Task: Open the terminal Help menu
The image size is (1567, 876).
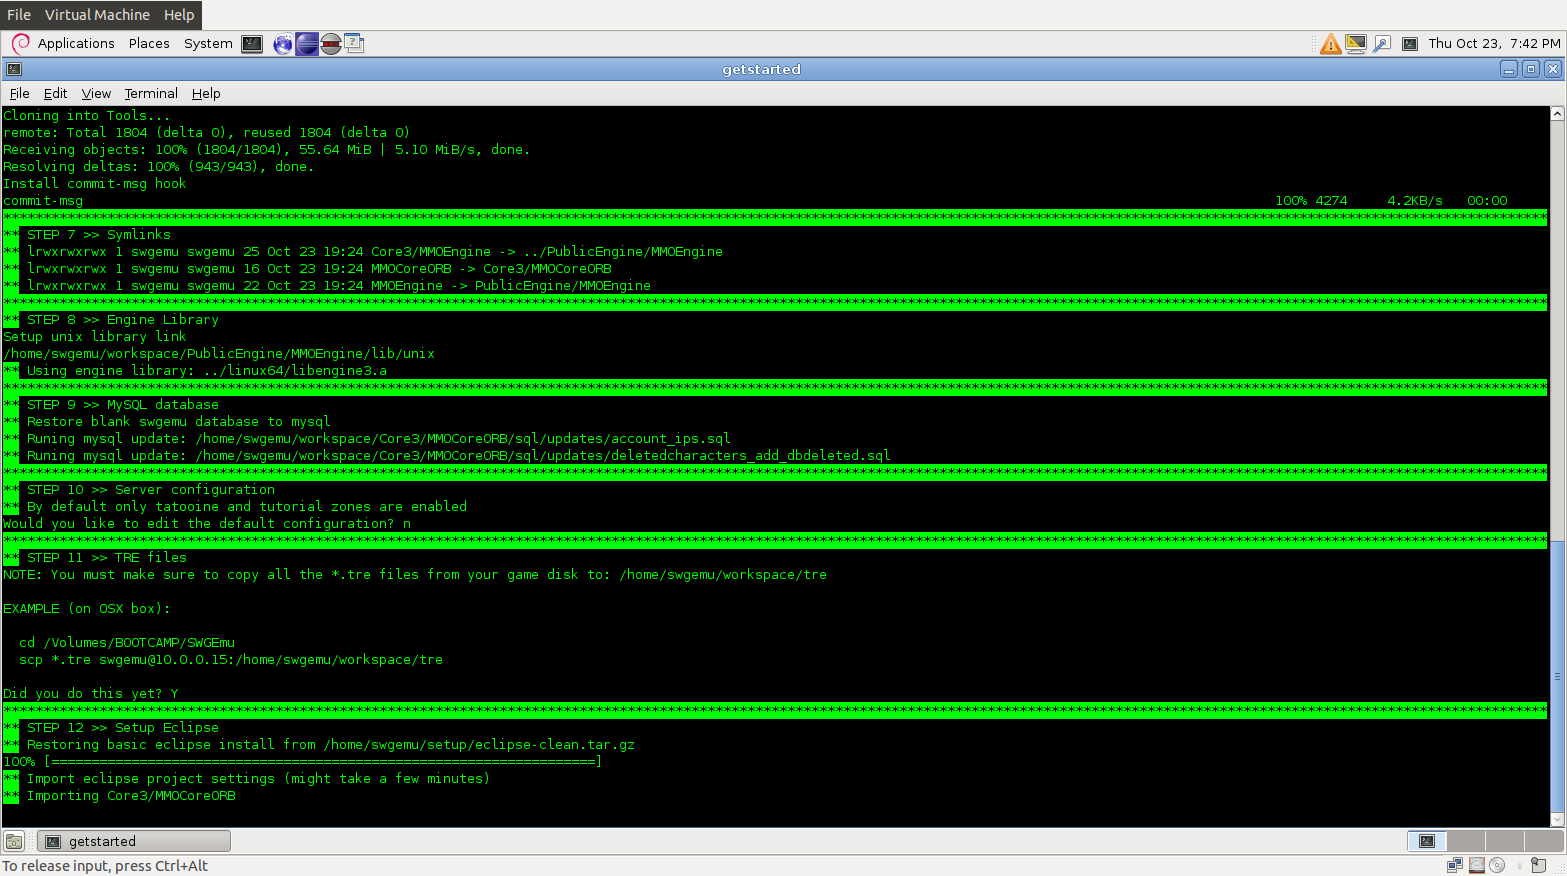Action: coord(206,94)
